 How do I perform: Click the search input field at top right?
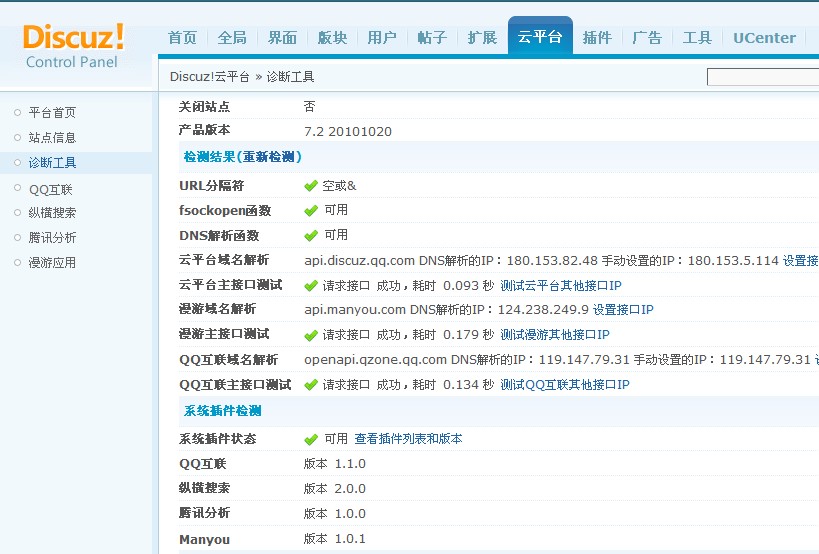(x=762, y=77)
